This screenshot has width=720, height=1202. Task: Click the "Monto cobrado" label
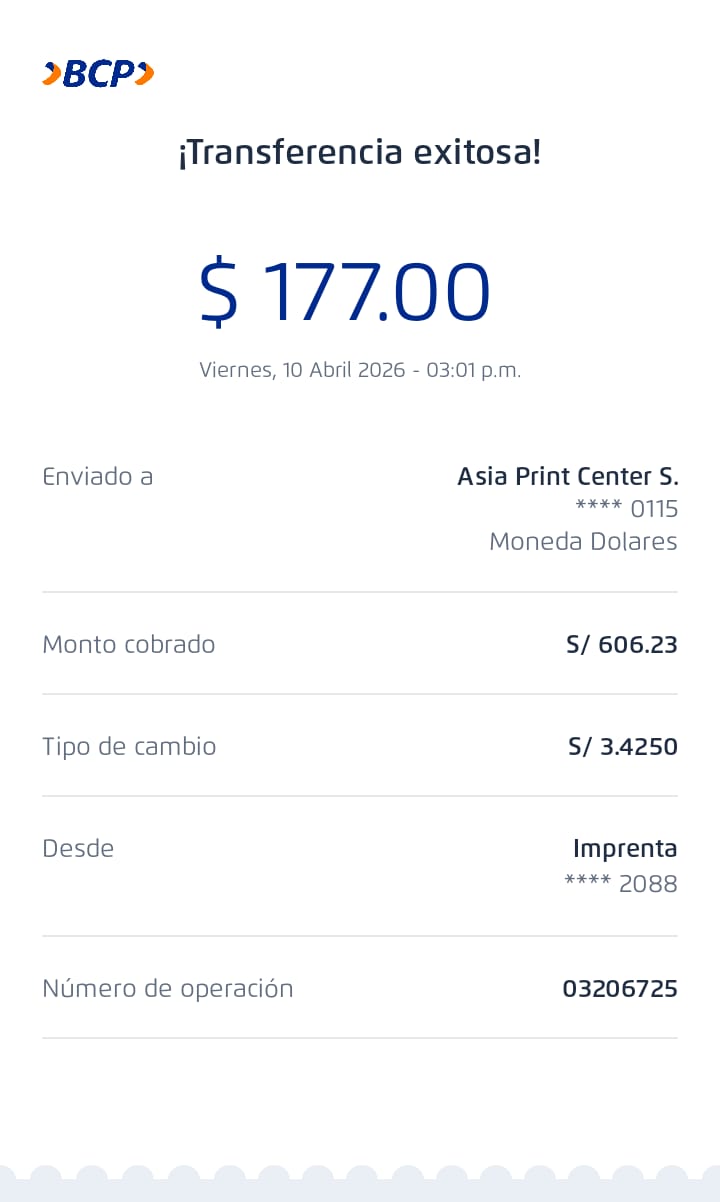pyautogui.click(x=128, y=645)
